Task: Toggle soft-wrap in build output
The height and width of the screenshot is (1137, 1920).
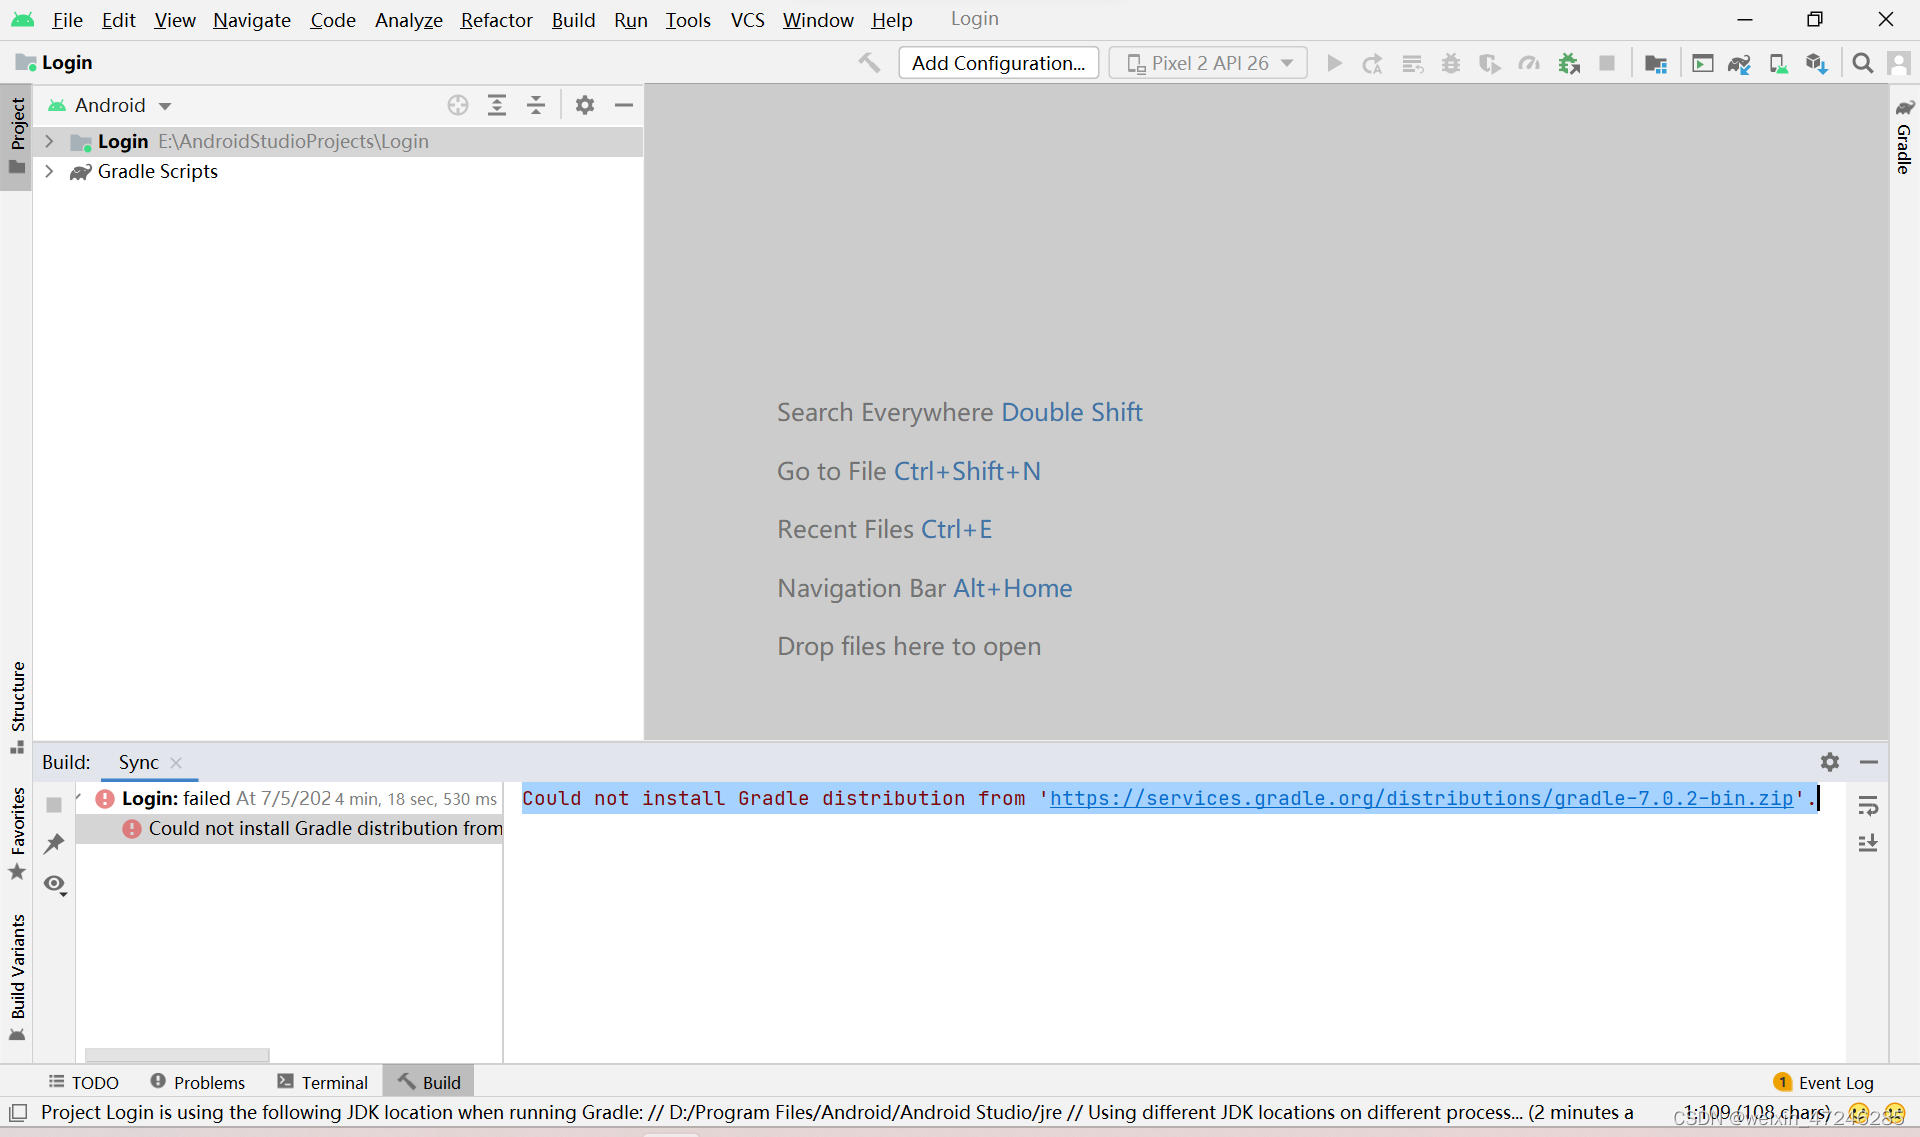Action: point(1868,806)
